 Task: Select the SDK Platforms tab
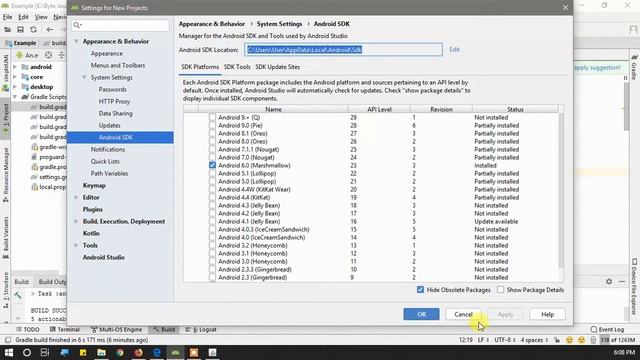pyautogui.click(x=200, y=67)
